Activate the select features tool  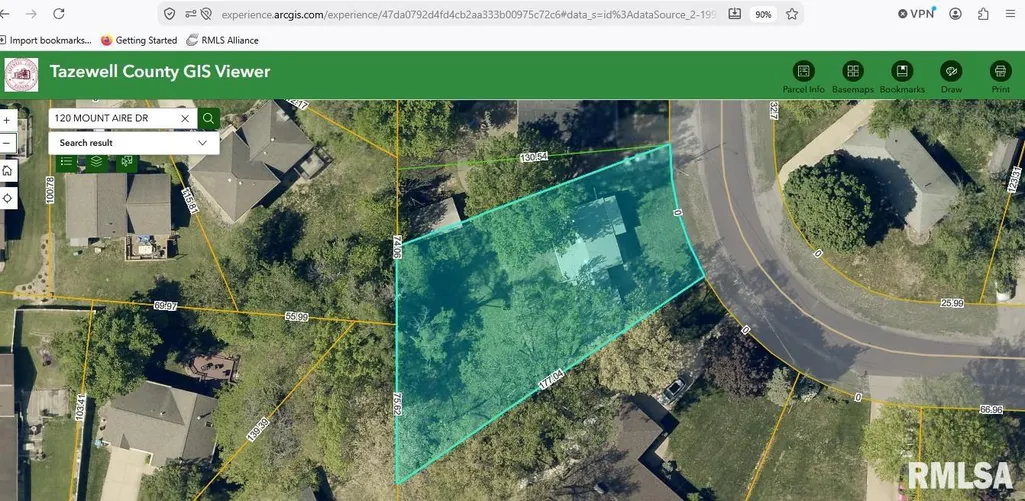pyautogui.click(x=127, y=161)
